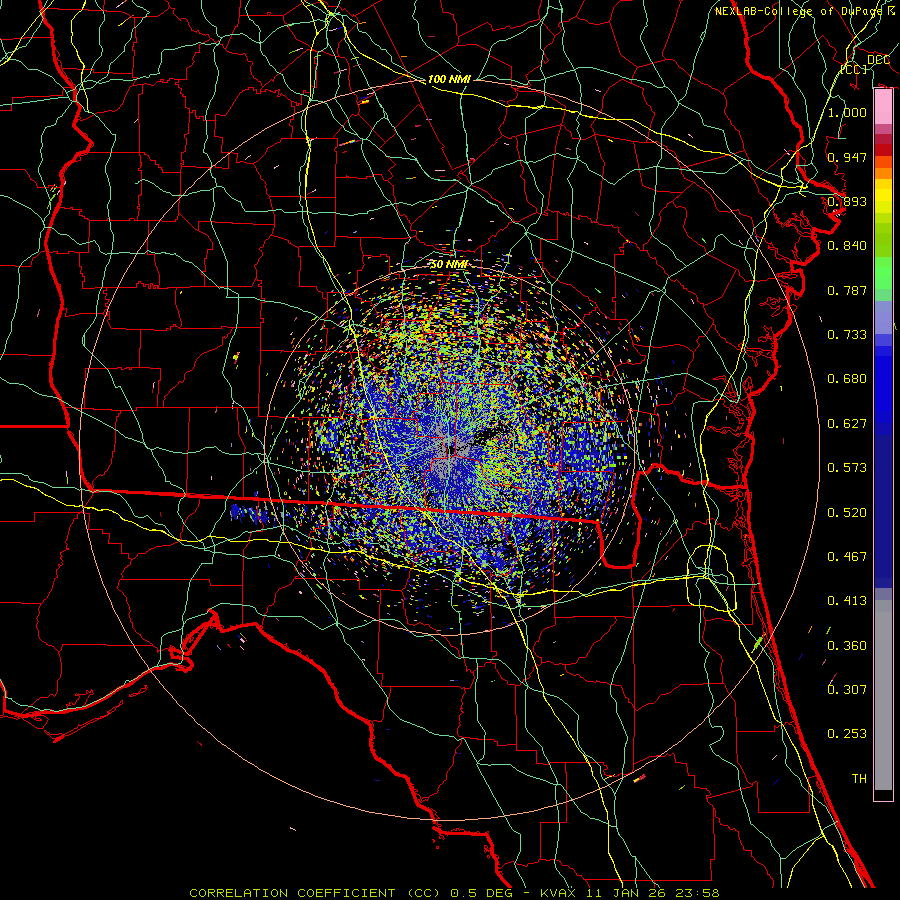The width and height of the screenshot is (900, 900).
Task: Select the 0.733 scale value label
Action: coord(847,335)
